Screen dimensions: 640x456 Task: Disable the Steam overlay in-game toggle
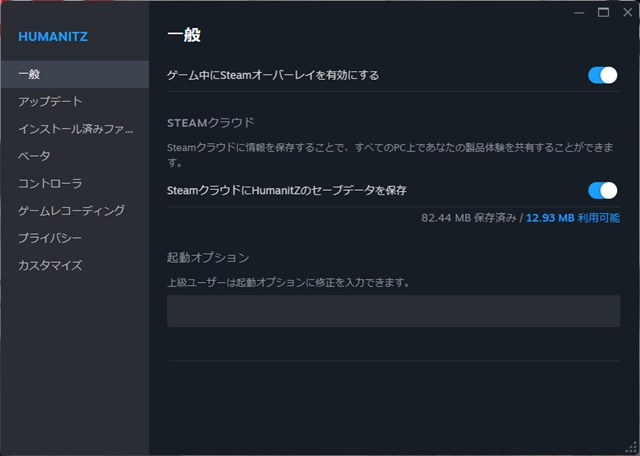[602, 75]
